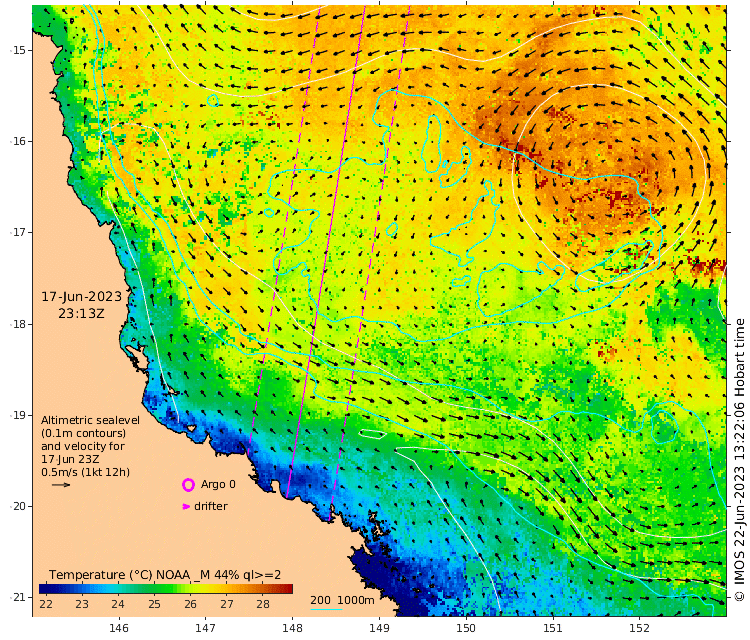Click the 'and velocity for' legend text
The image size is (750, 640).
pos(83,446)
